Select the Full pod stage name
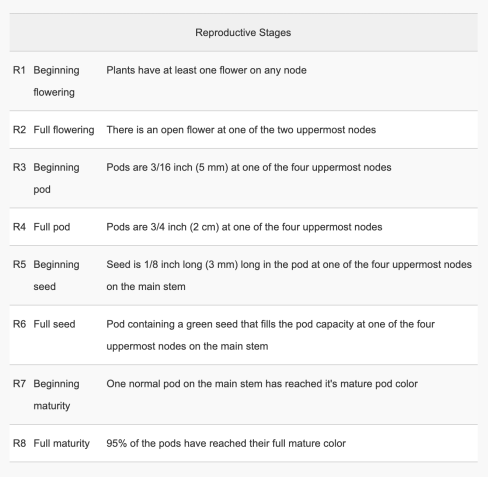The height and width of the screenshot is (477, 488). pyautogui.click(x=52, y=227)
